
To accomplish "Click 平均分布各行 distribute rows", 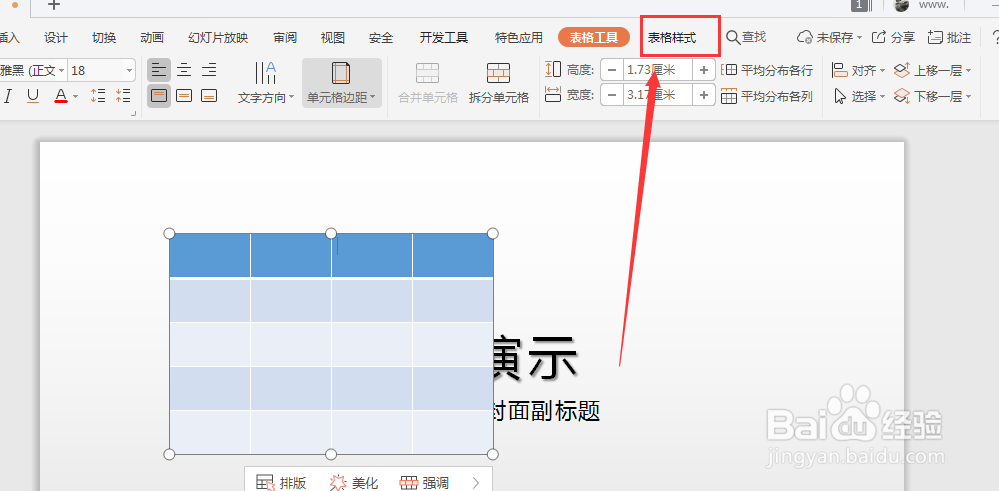I will click(767, 70).
